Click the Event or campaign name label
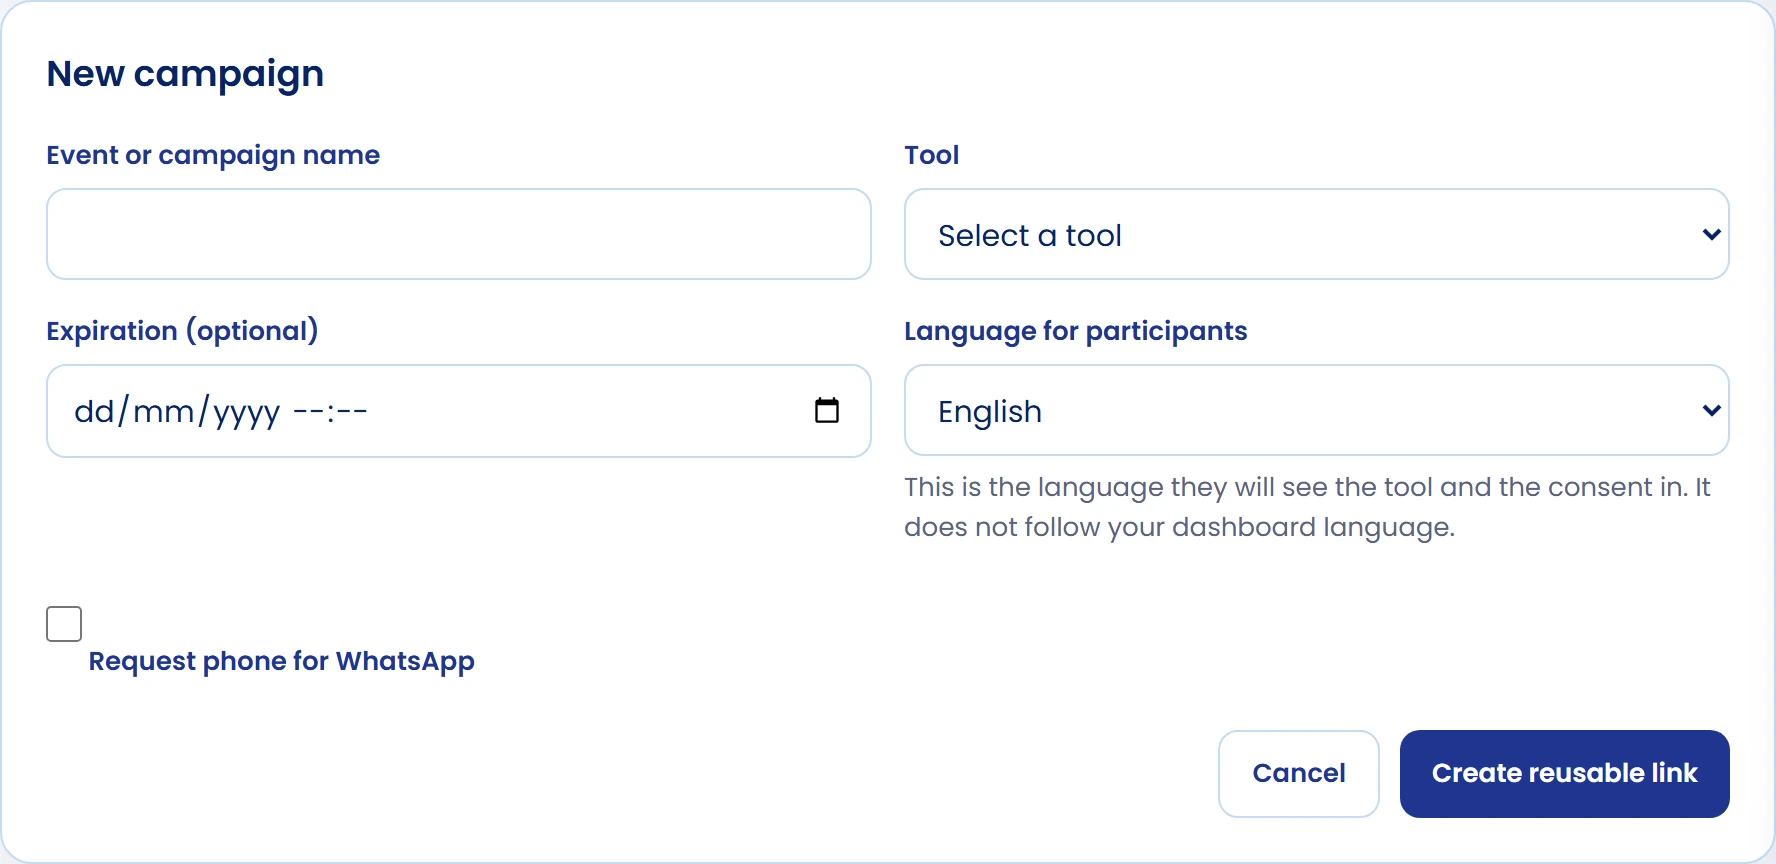This screenshot has height=864, width=1776. coord(213,155)
